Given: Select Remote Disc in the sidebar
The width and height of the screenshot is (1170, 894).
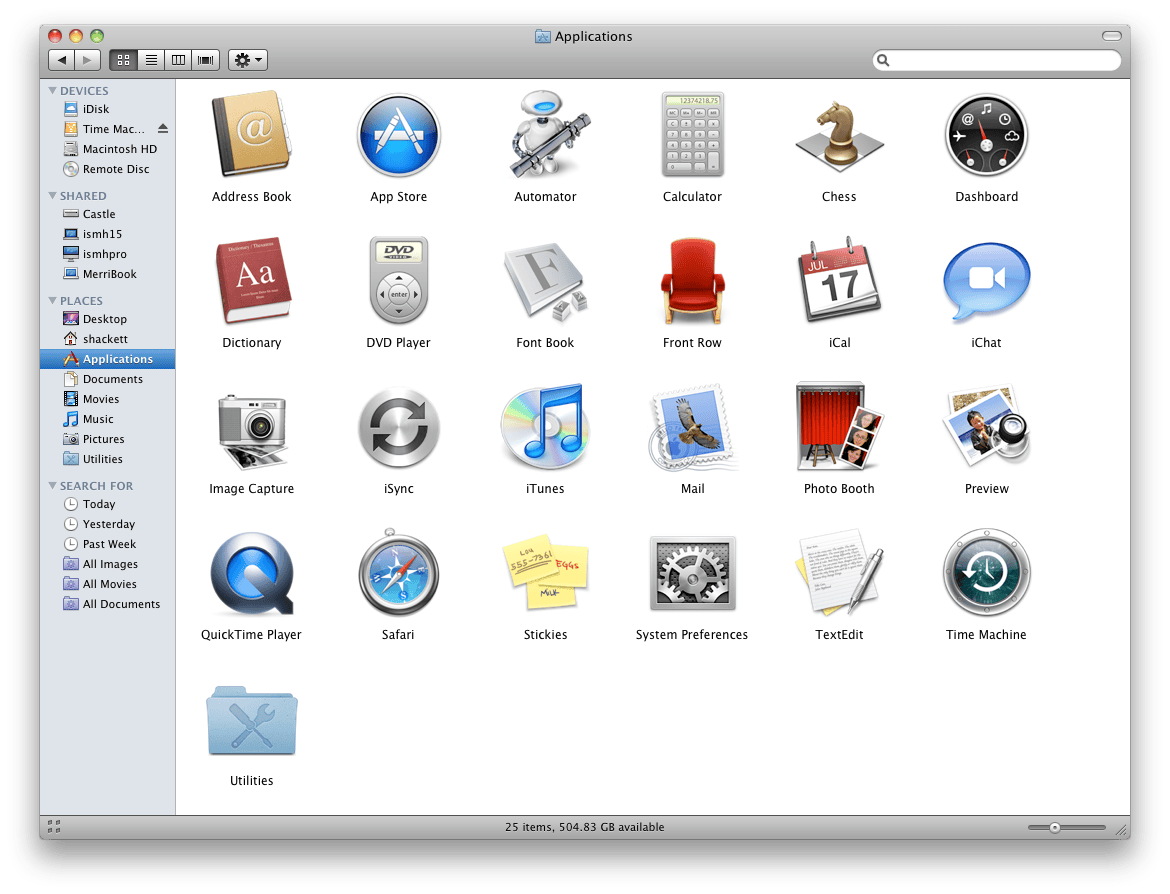Looking at the screenshot, I should click(107, 169).
